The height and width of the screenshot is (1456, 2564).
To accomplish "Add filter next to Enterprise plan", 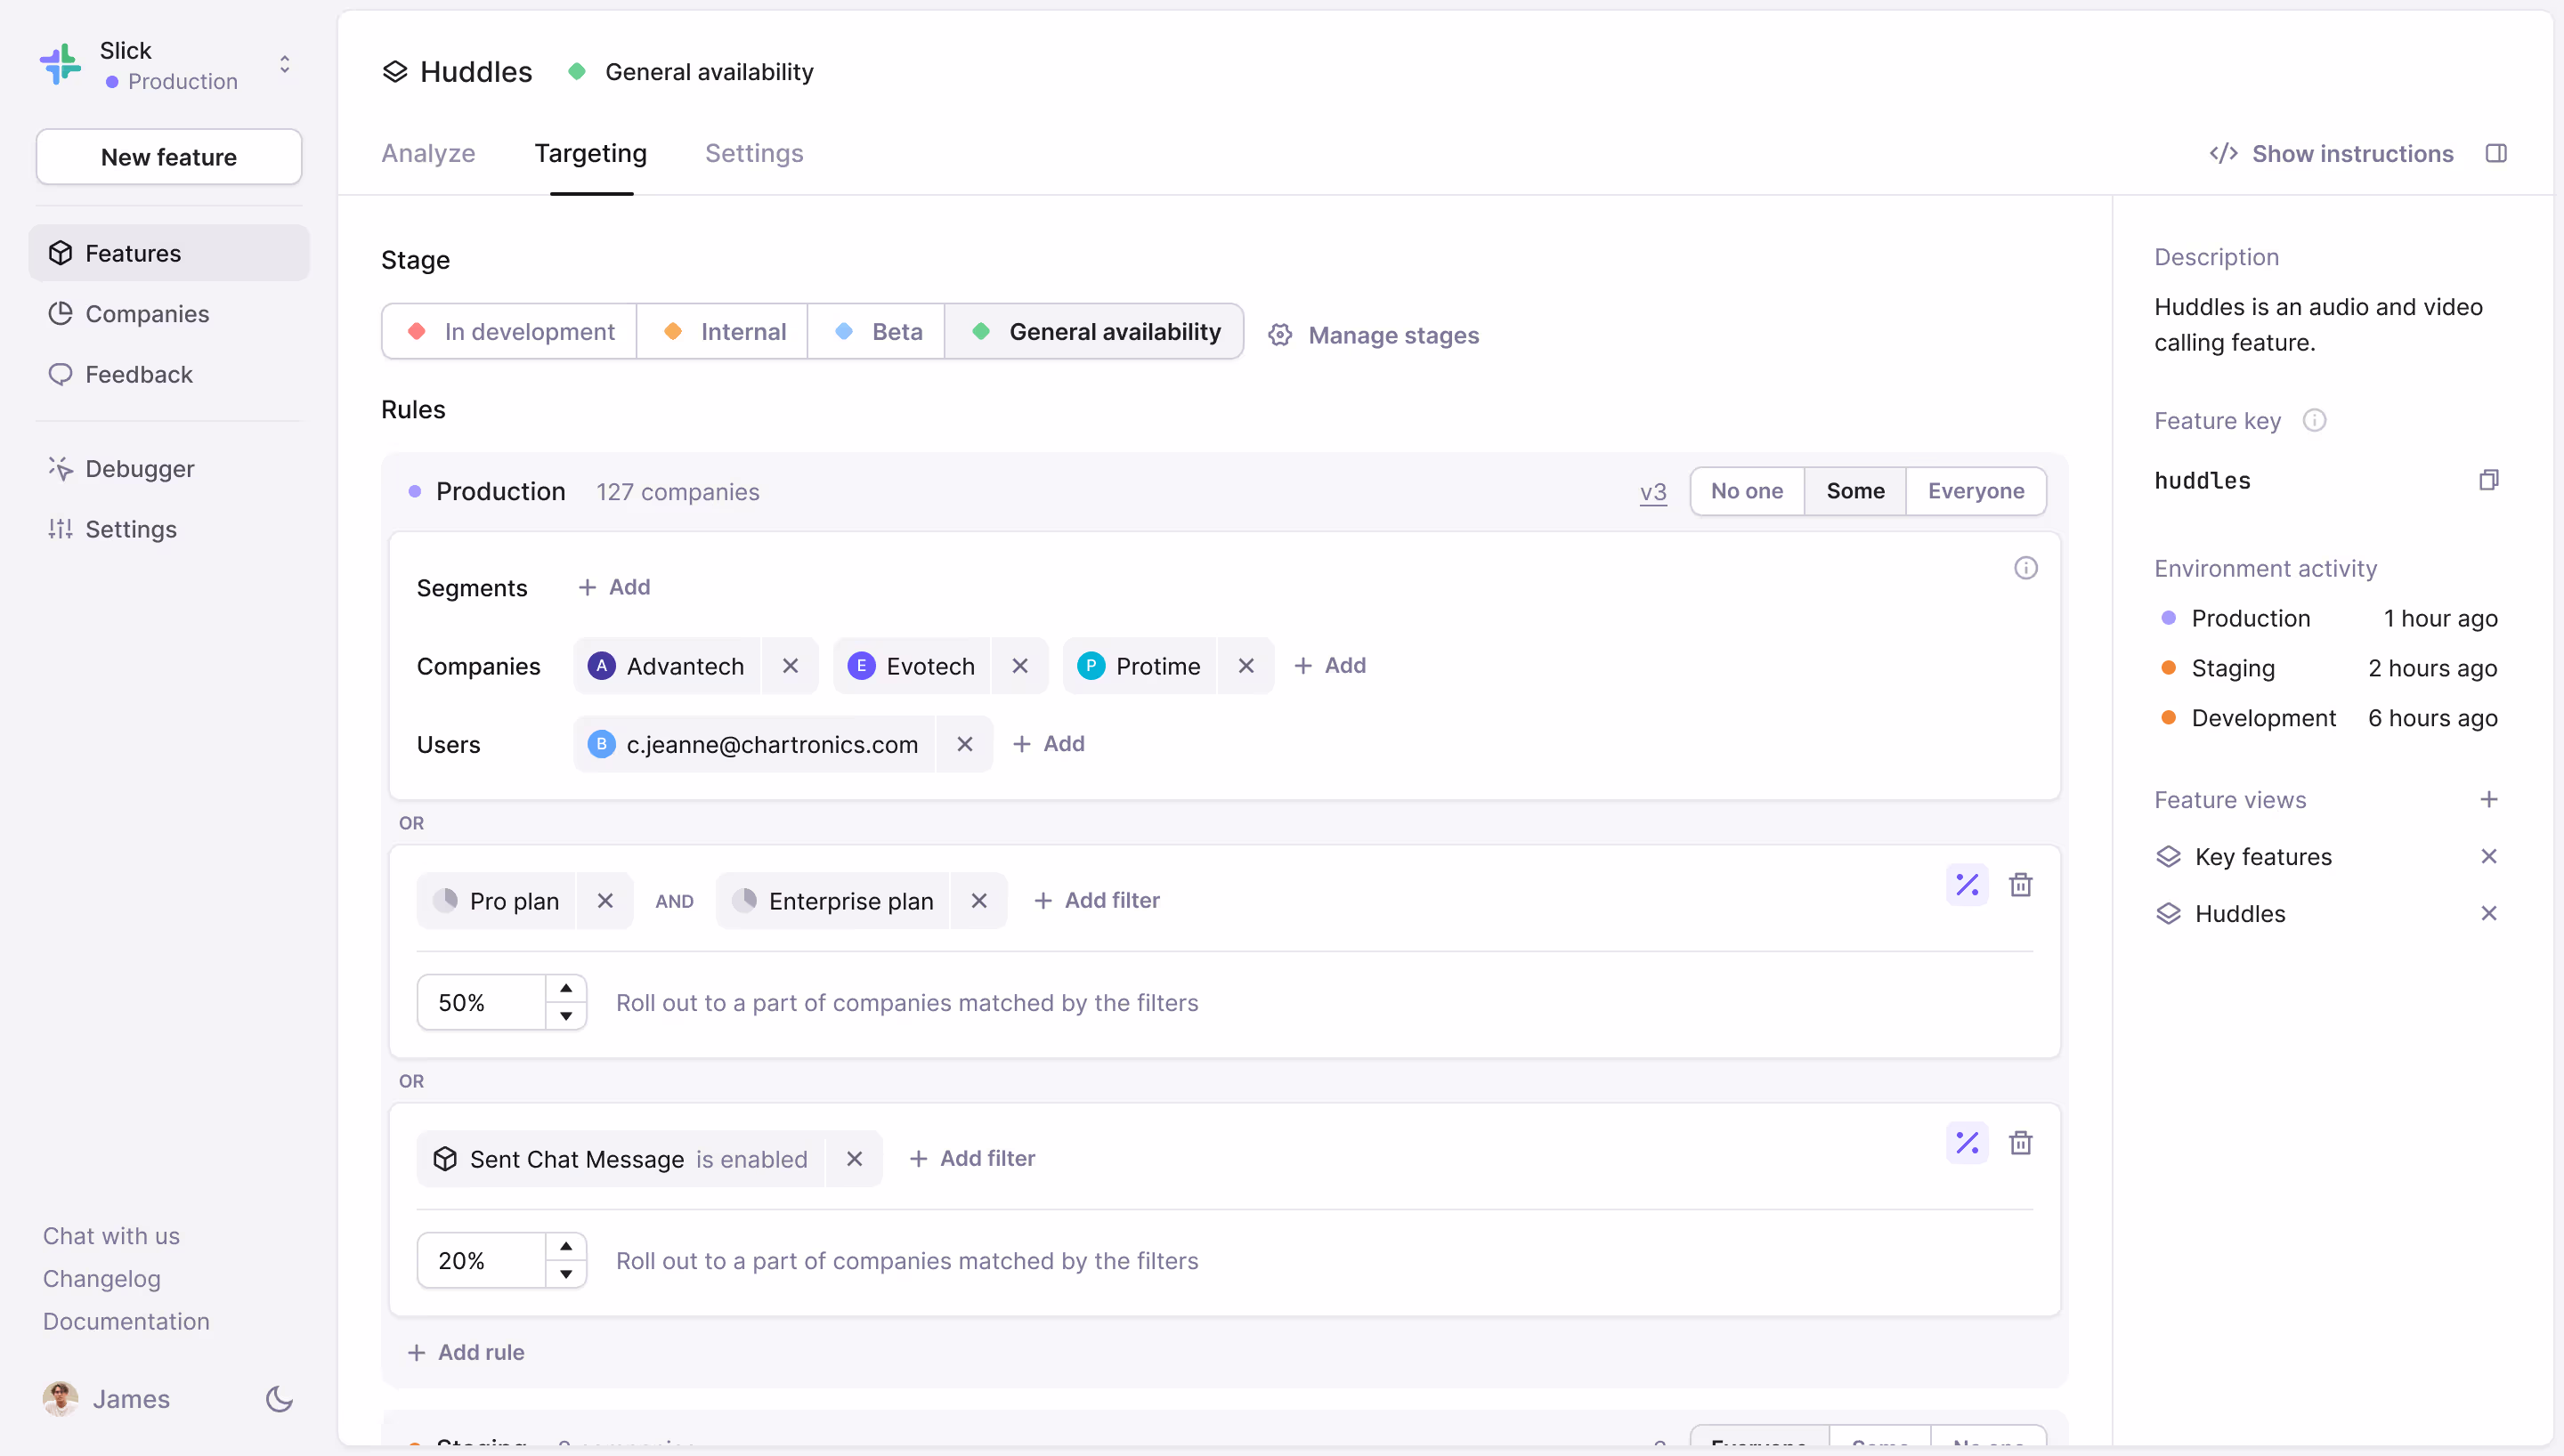I will click(1096, 900).
